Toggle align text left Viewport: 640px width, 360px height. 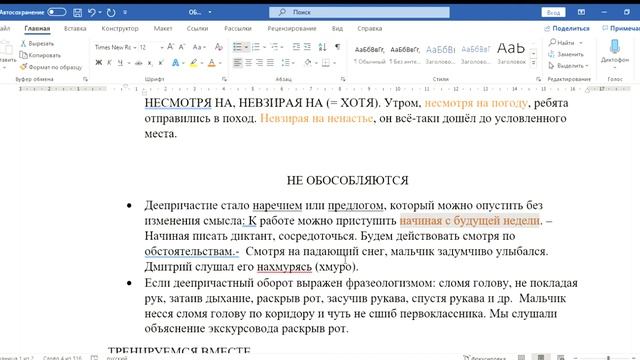coord(238,63)
